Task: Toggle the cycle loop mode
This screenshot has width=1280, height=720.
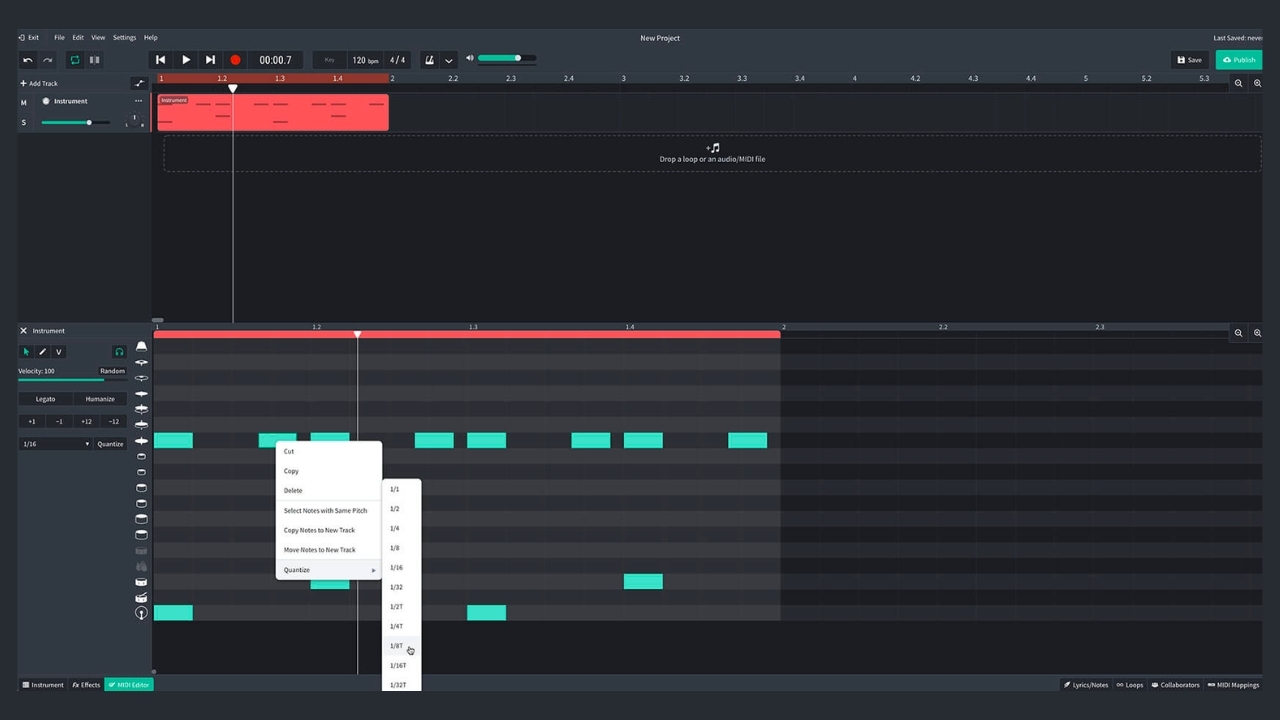Action: coord(75,60)
